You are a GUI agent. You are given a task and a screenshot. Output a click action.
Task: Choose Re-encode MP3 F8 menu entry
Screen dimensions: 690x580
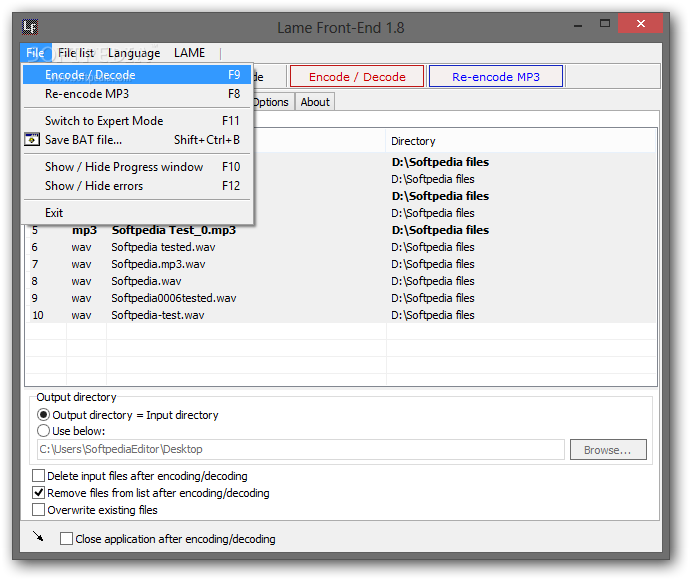pyautogui.click(x=137, y=94)
